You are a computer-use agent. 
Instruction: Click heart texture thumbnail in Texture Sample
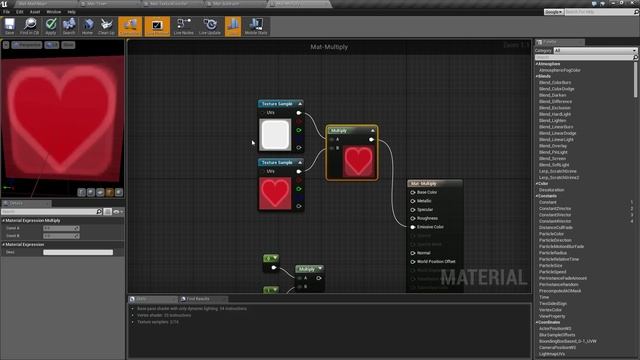point(275,193)
